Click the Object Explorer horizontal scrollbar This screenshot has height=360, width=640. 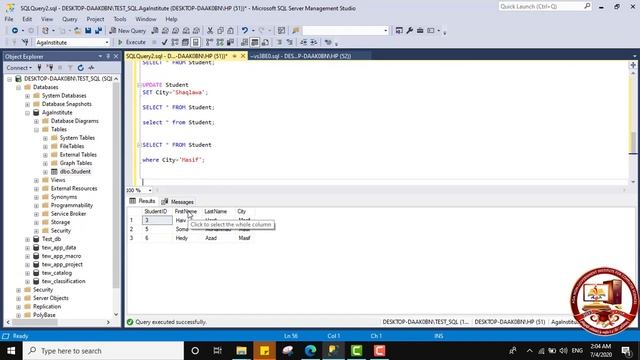point(35,322)
